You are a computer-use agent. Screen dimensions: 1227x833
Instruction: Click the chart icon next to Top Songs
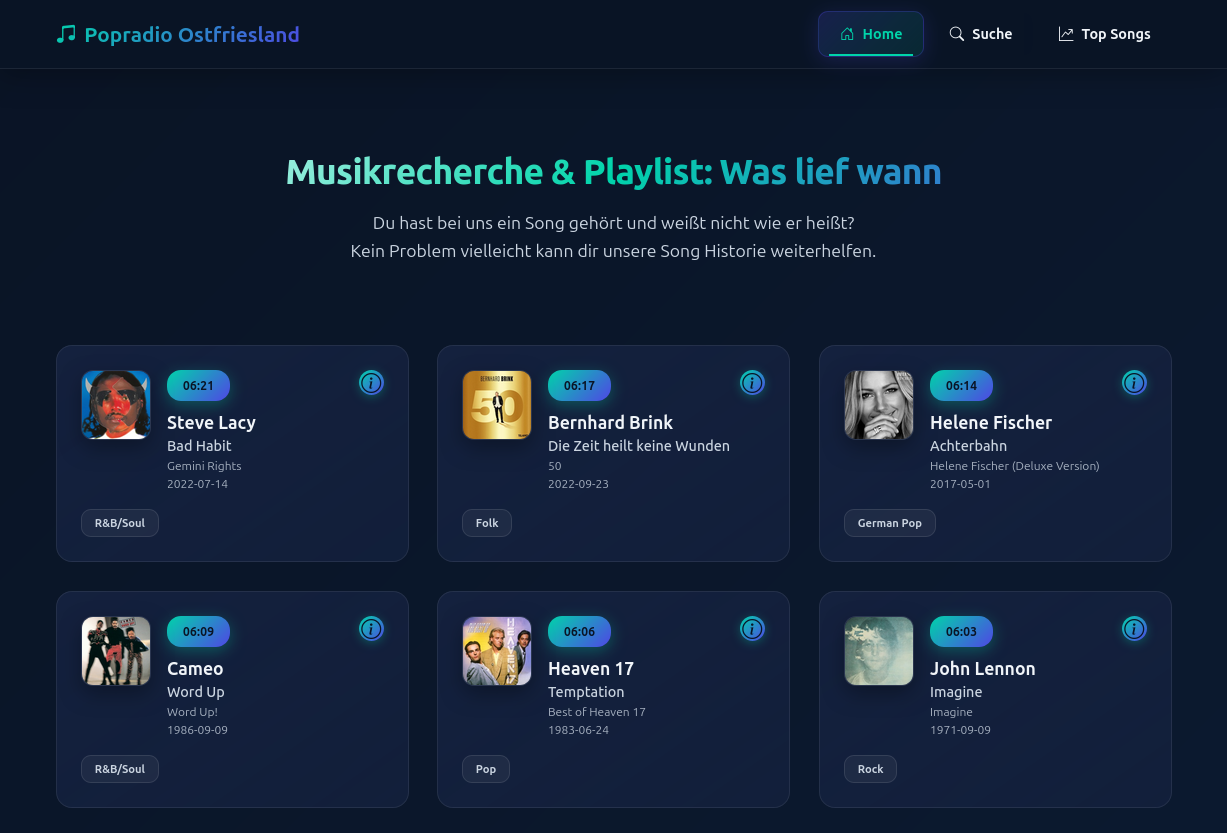pyautogui.click(x=1066, y=33)
